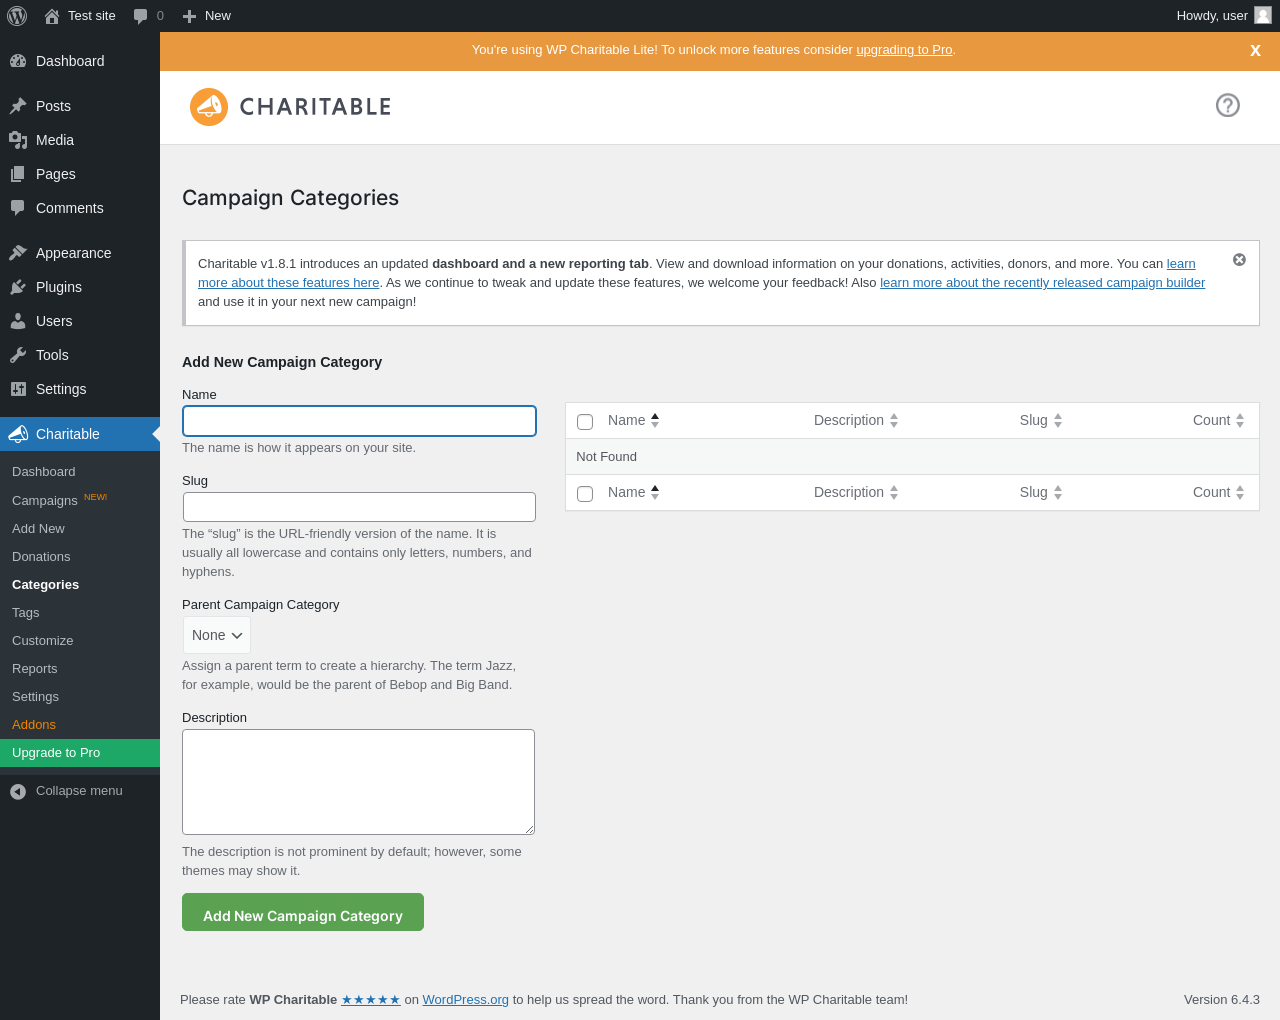
Task: Open the help question mark icon
Action: [x=1228, y=105]
